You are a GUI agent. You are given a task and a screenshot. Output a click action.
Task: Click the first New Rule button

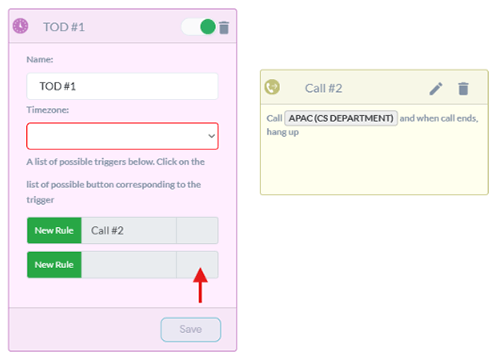point(54,230)
